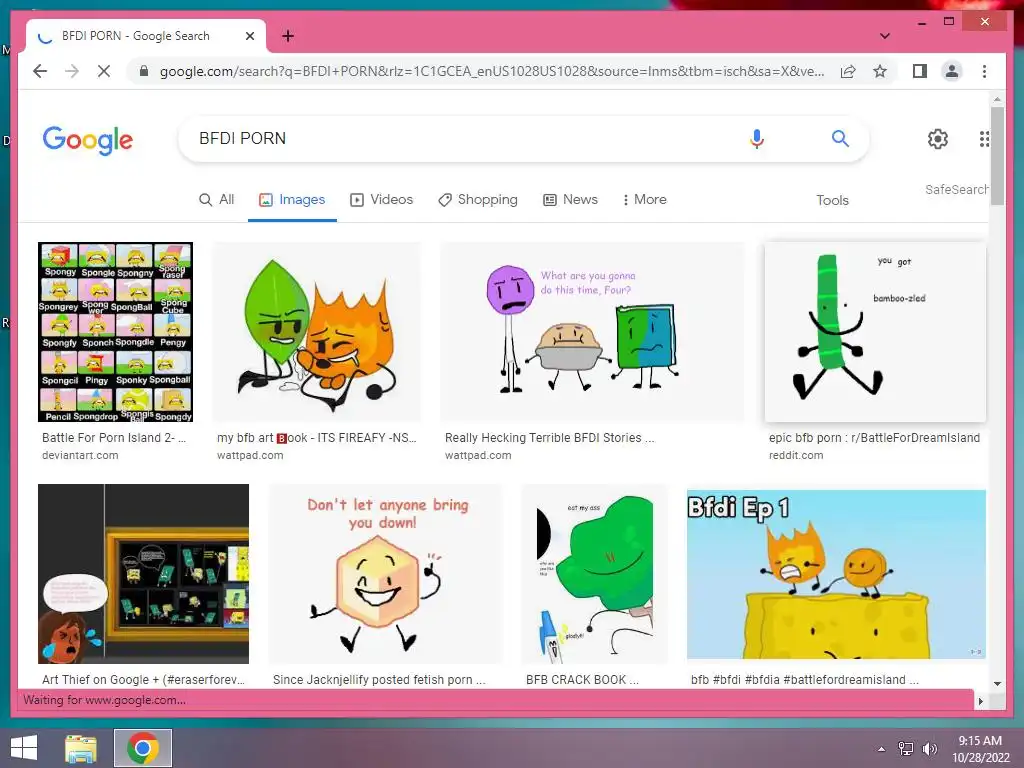Click the blue magnifier search button
1024x768 pixels.
pyautogui.click(x=840, y=138)
